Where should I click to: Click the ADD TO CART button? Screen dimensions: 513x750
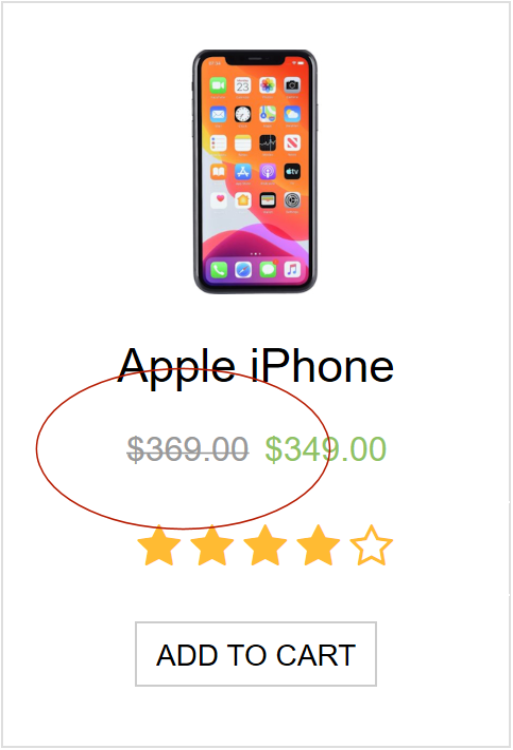coord(256,654)
